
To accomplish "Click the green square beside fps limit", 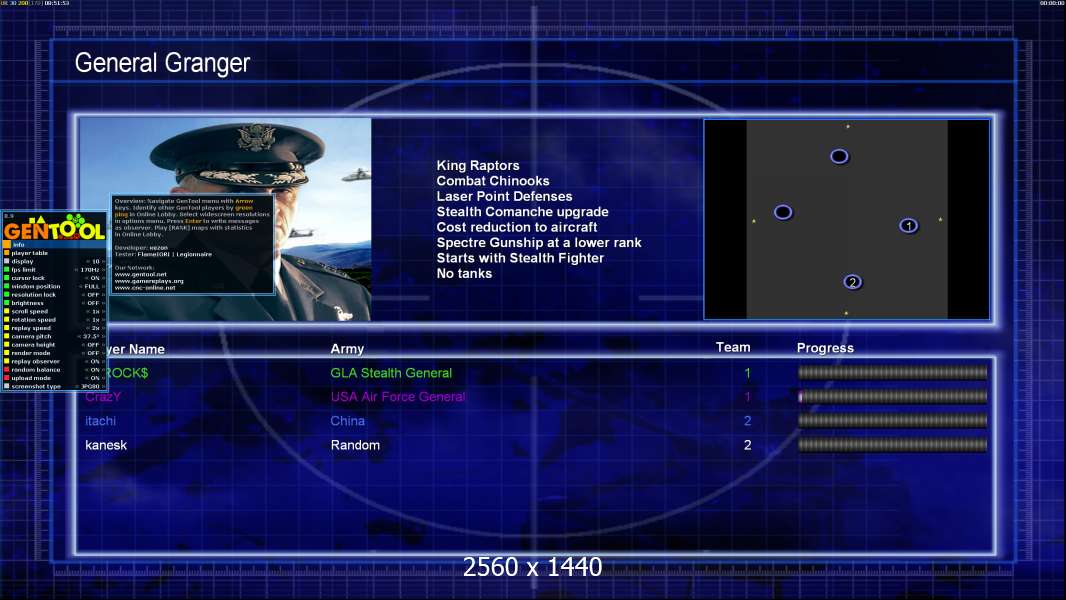I will [x=7, y=270].
